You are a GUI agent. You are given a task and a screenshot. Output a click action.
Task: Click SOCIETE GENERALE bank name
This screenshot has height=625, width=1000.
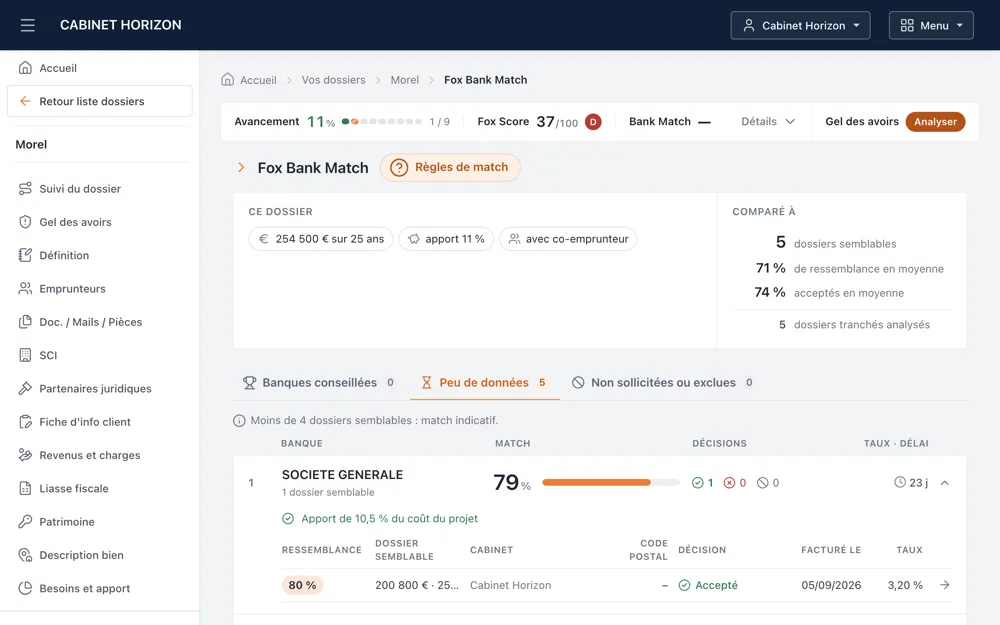(342, 474)
